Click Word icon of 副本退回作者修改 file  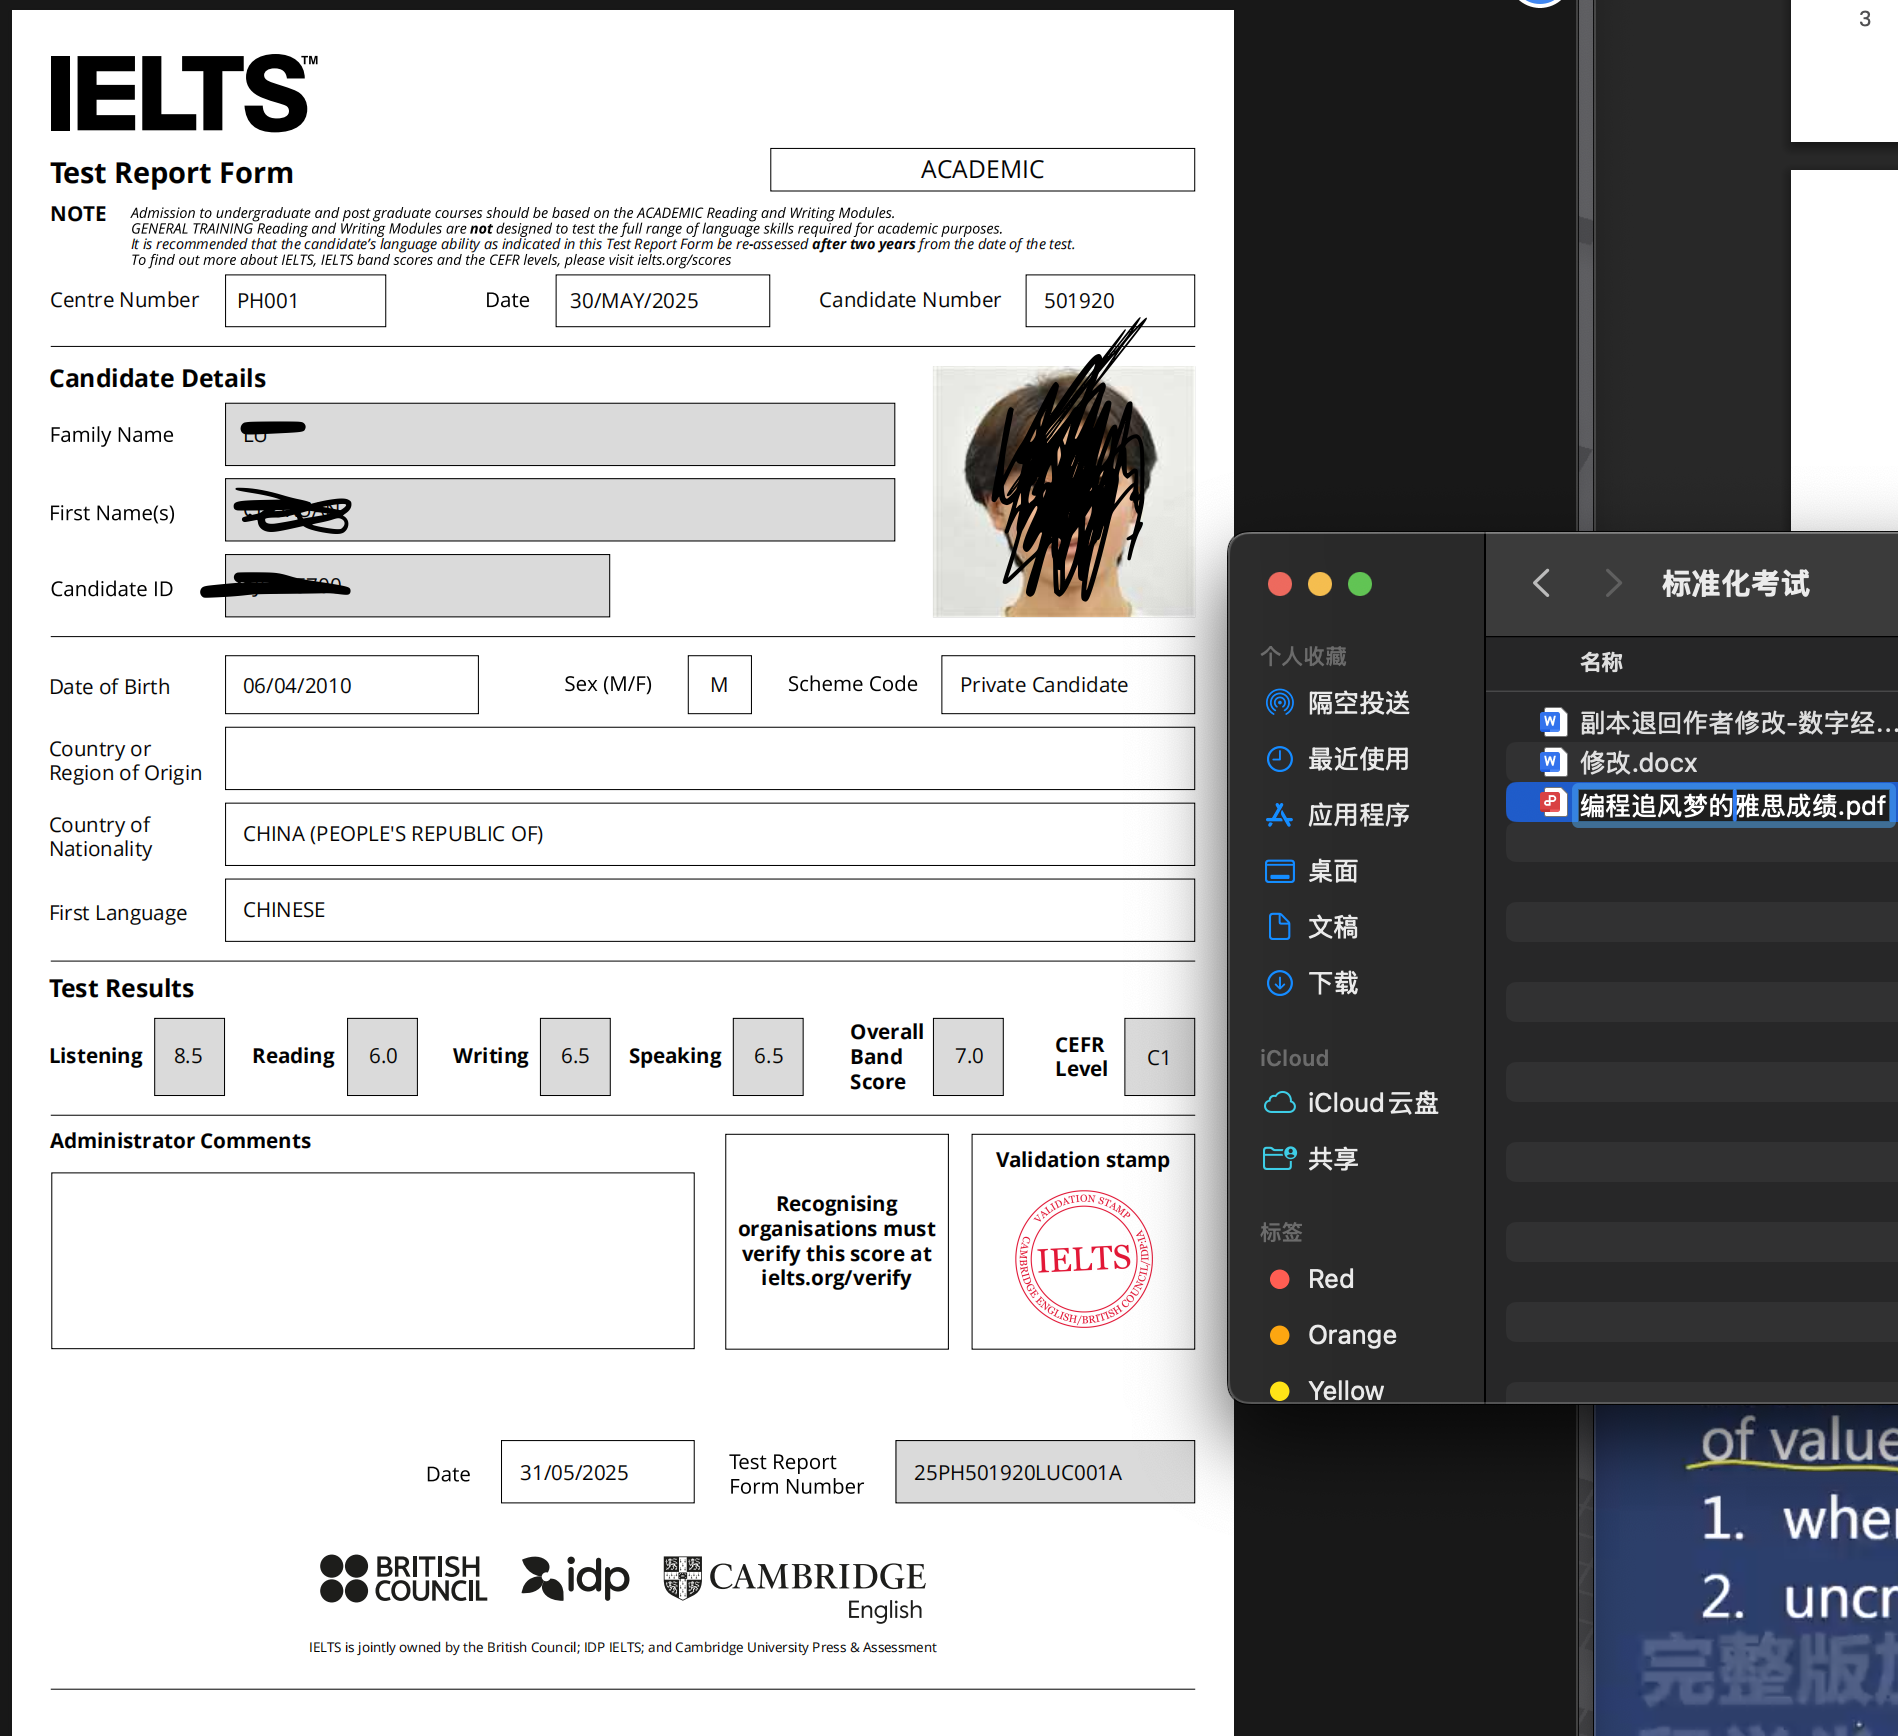tap(1553, 721)
